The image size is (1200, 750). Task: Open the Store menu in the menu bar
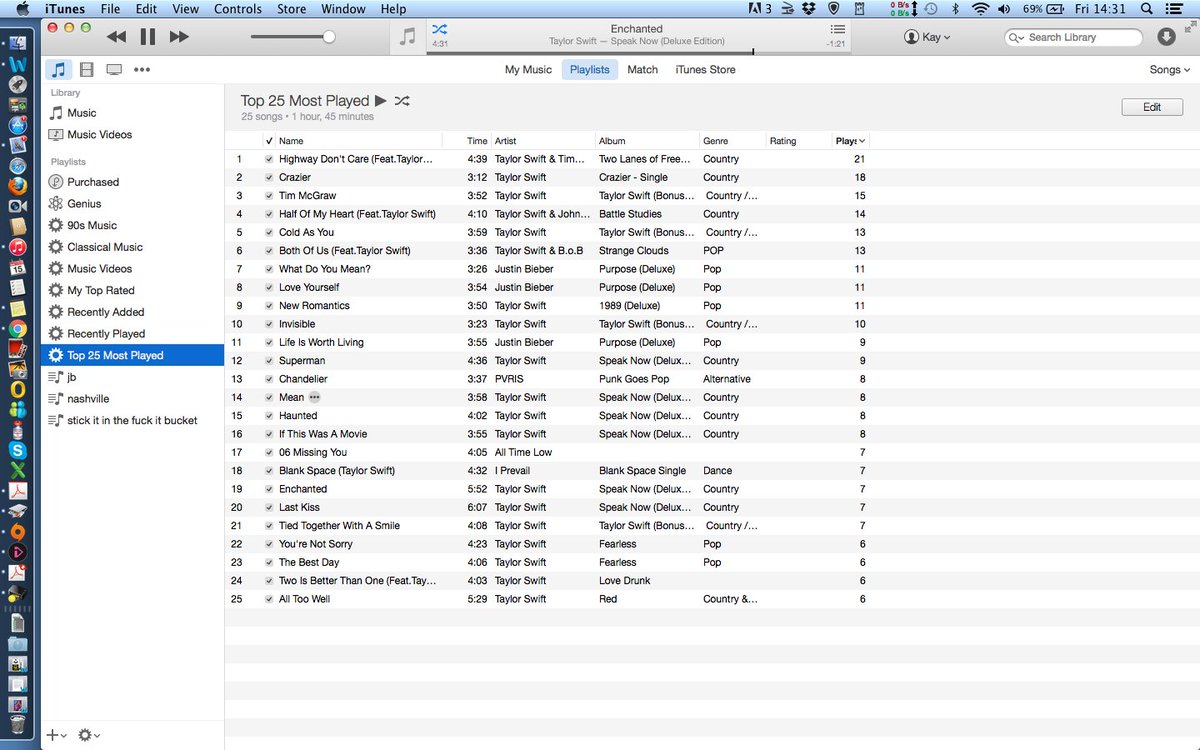[x=291, y=9]
